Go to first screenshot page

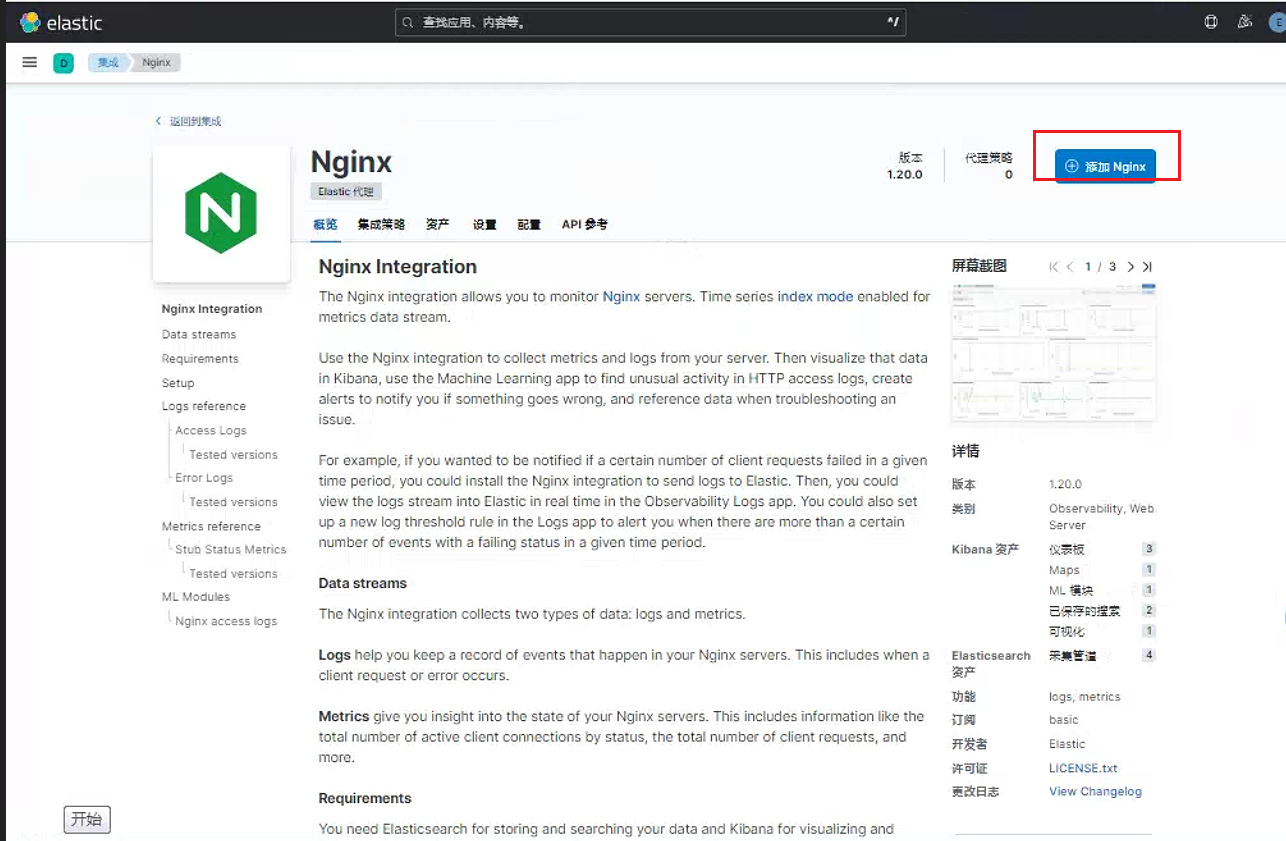(1053, 267)
